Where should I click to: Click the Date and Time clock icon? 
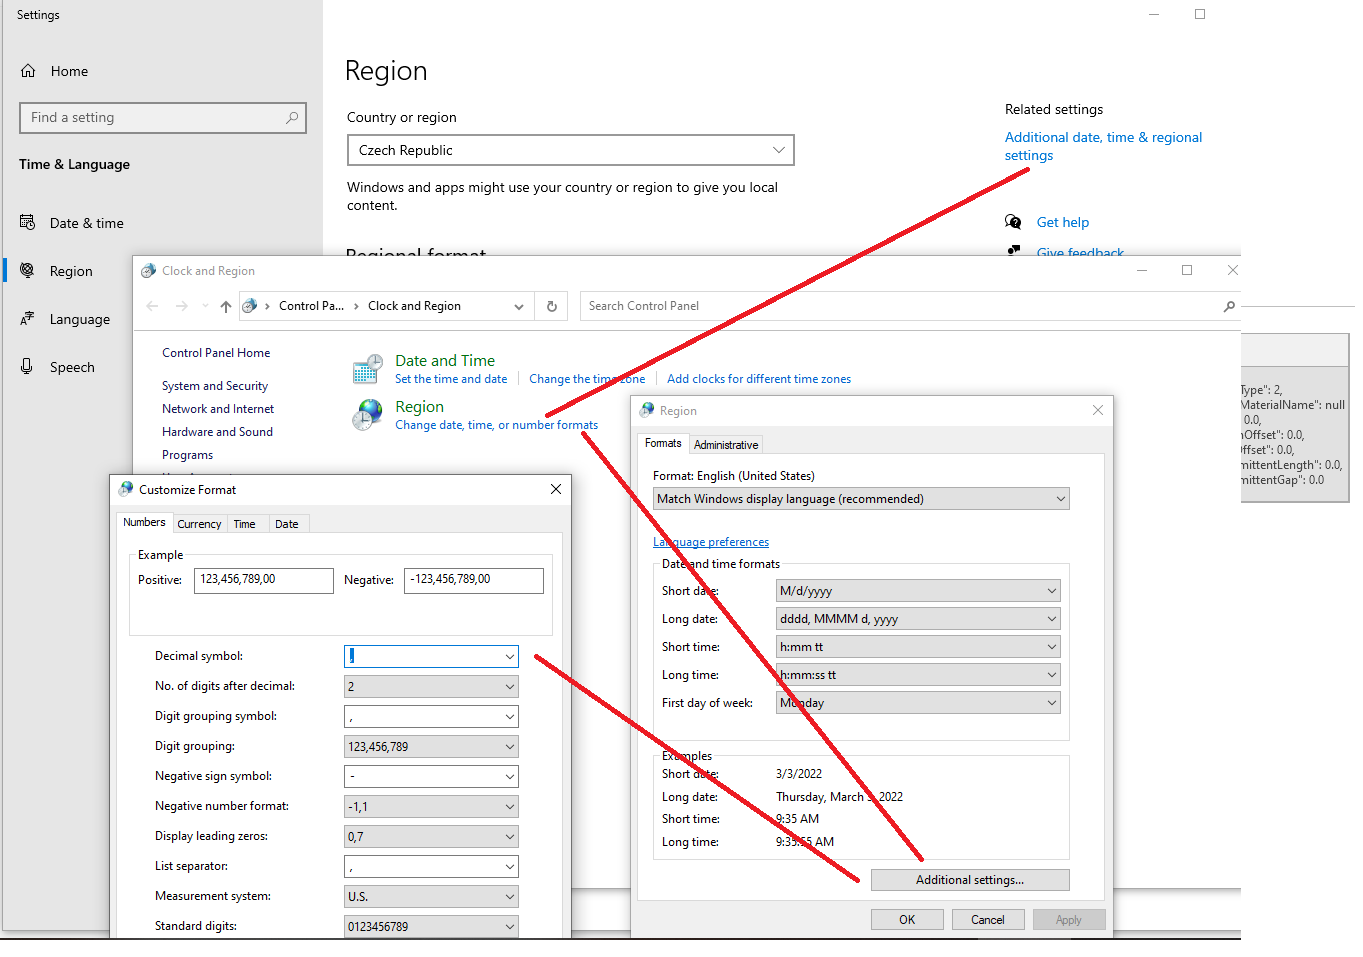click(x=367, y=369)
